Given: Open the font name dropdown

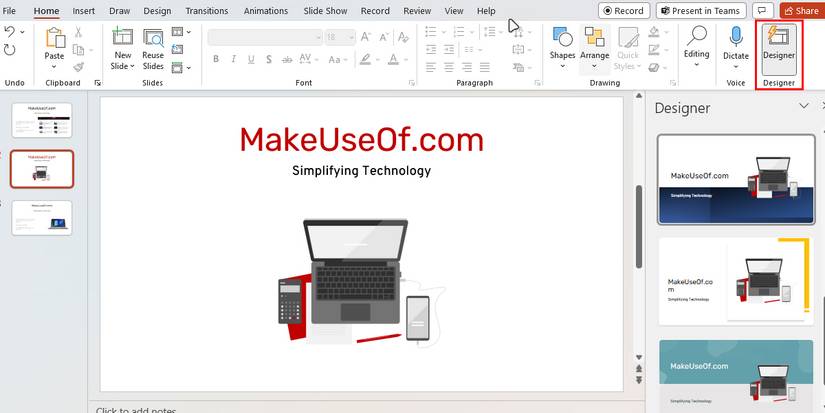Looking at the screenshot, I should tap(319, 37).
